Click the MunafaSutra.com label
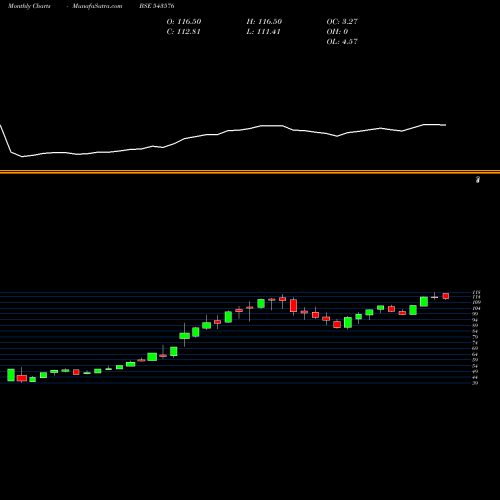The image size is (500, 500). [x=97, y=6]
